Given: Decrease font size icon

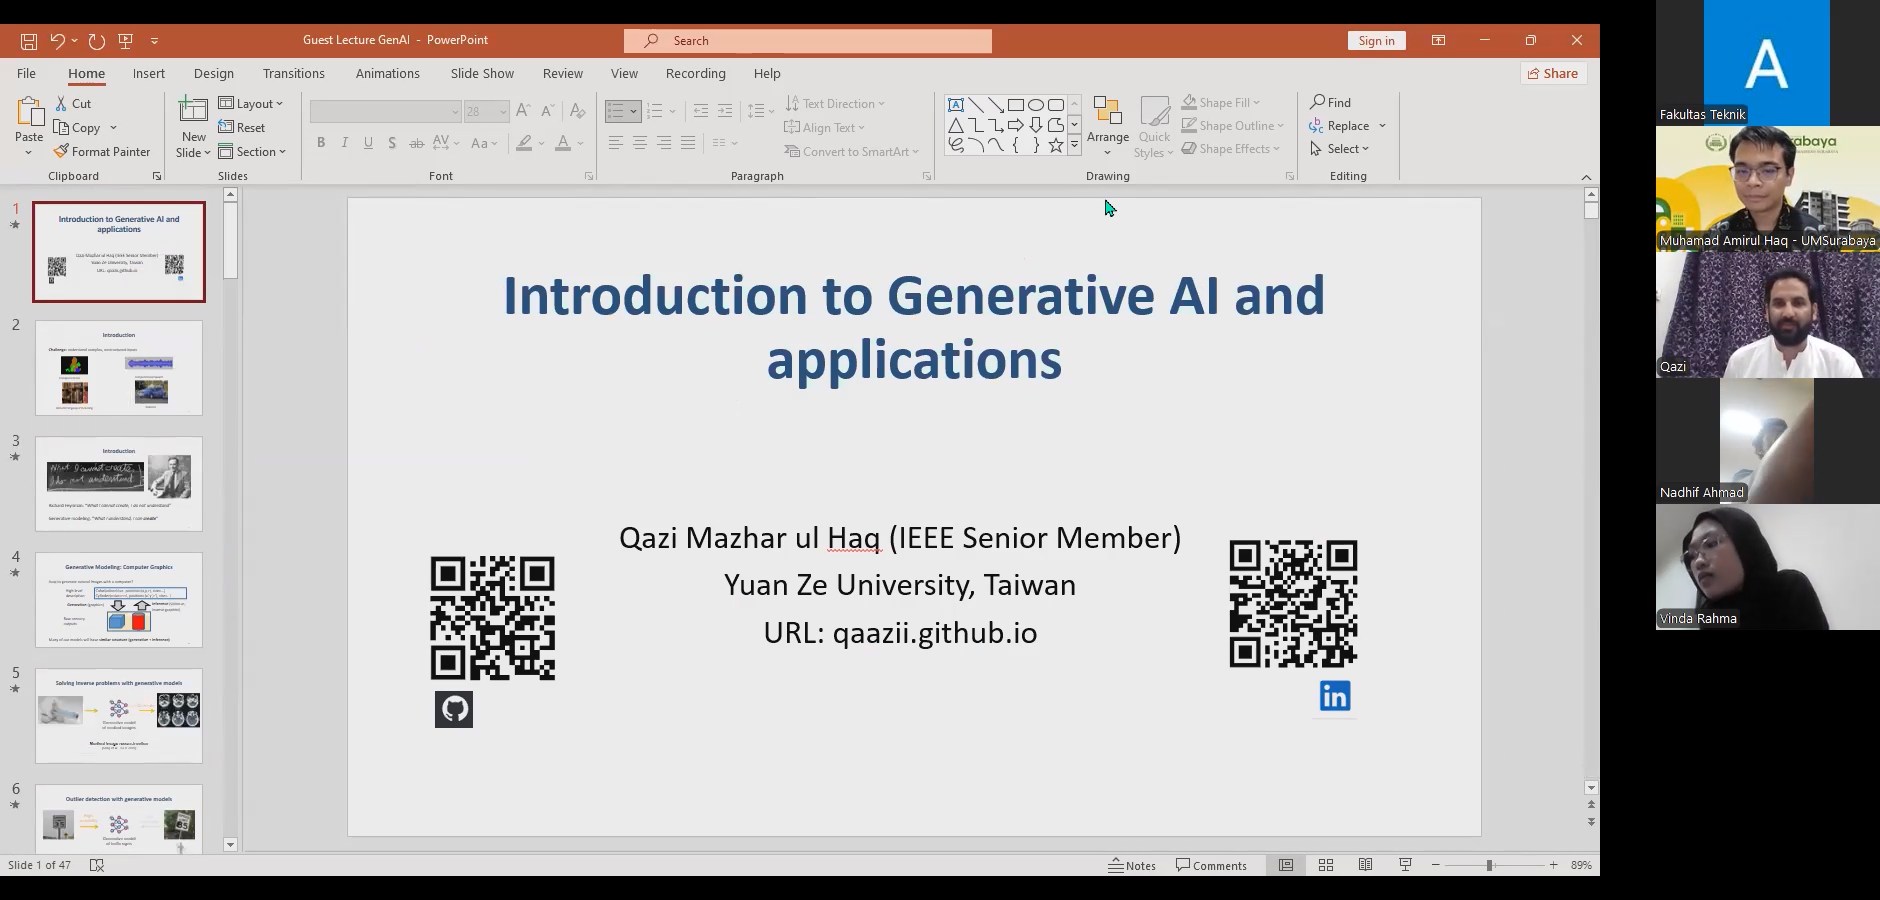Looking at the screenshot, I should 547,111.
